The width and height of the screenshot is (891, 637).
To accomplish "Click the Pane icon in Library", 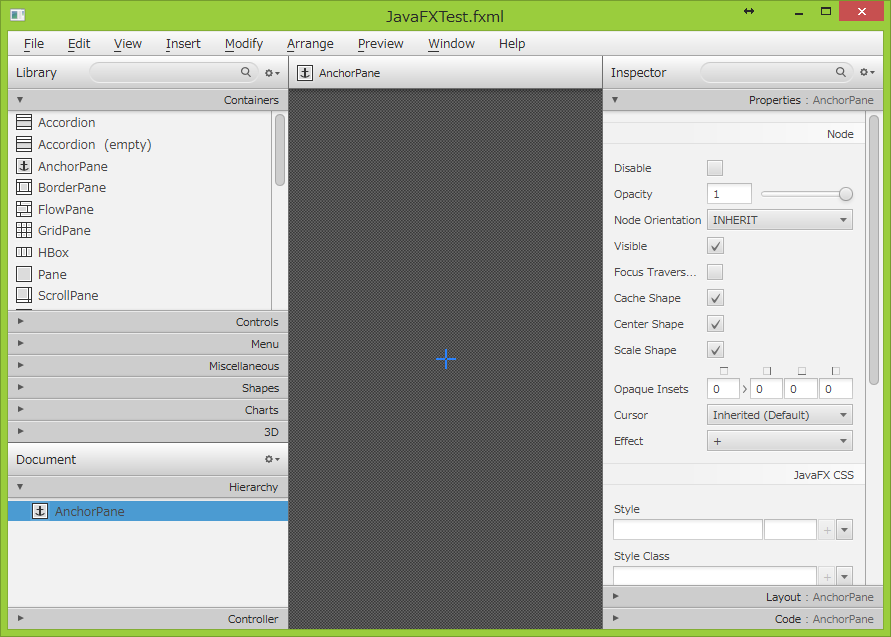I will tap(24, 274).
